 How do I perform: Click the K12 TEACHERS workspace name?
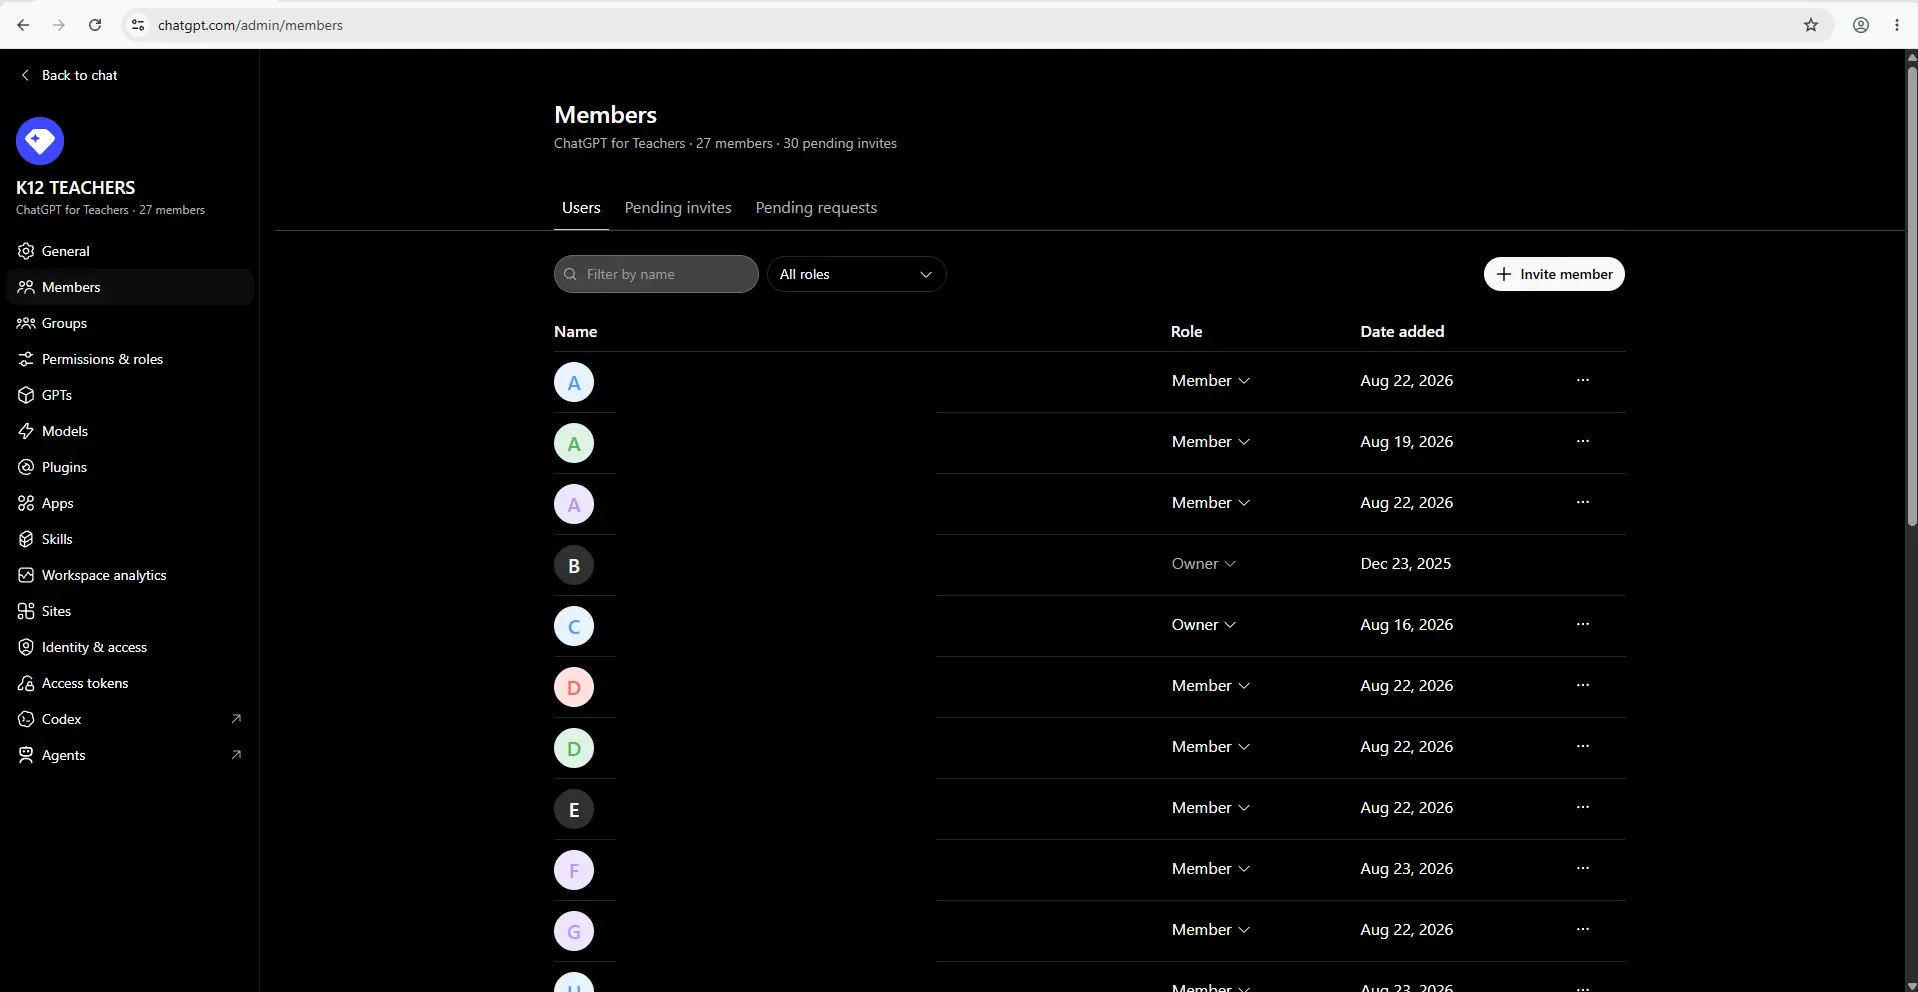tap(75, 187)
